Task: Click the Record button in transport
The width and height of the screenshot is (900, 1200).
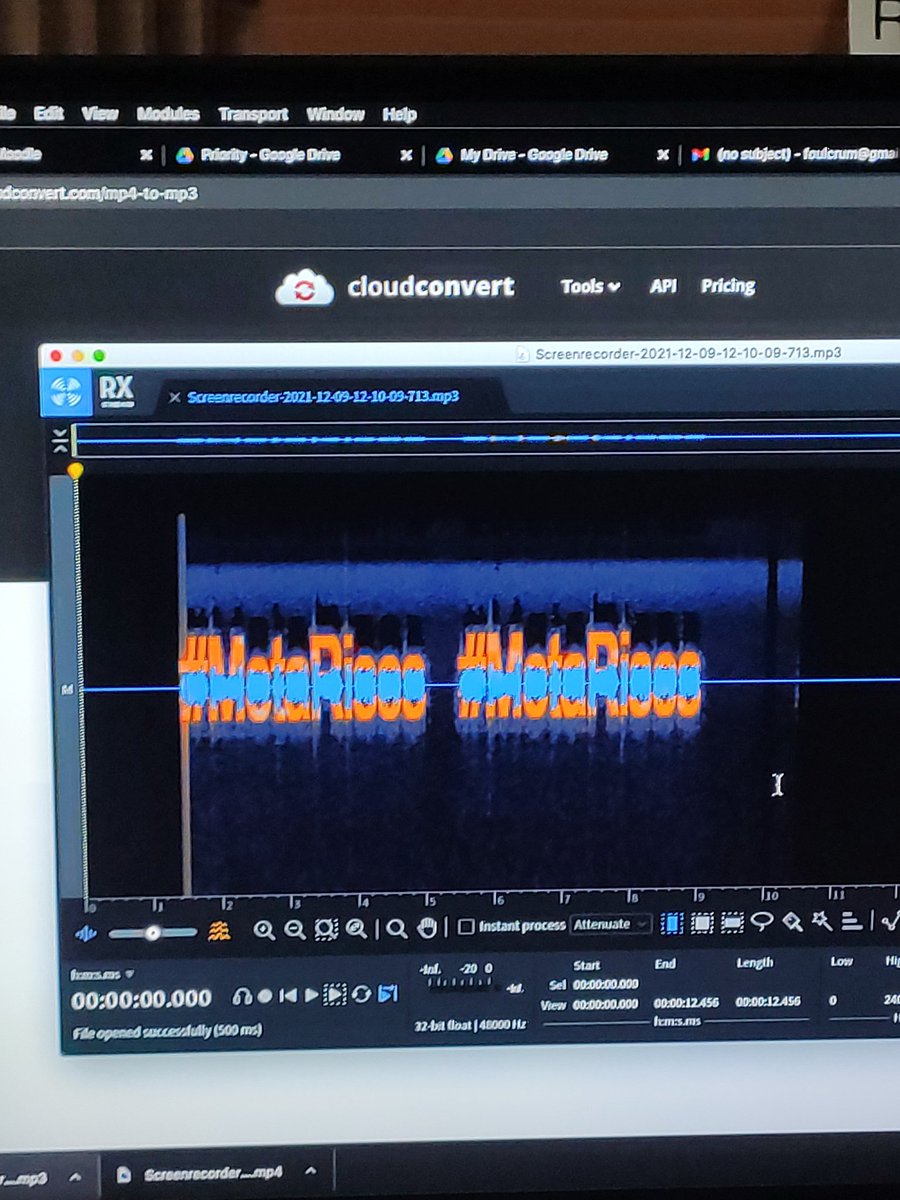Action: pos(265,996)
